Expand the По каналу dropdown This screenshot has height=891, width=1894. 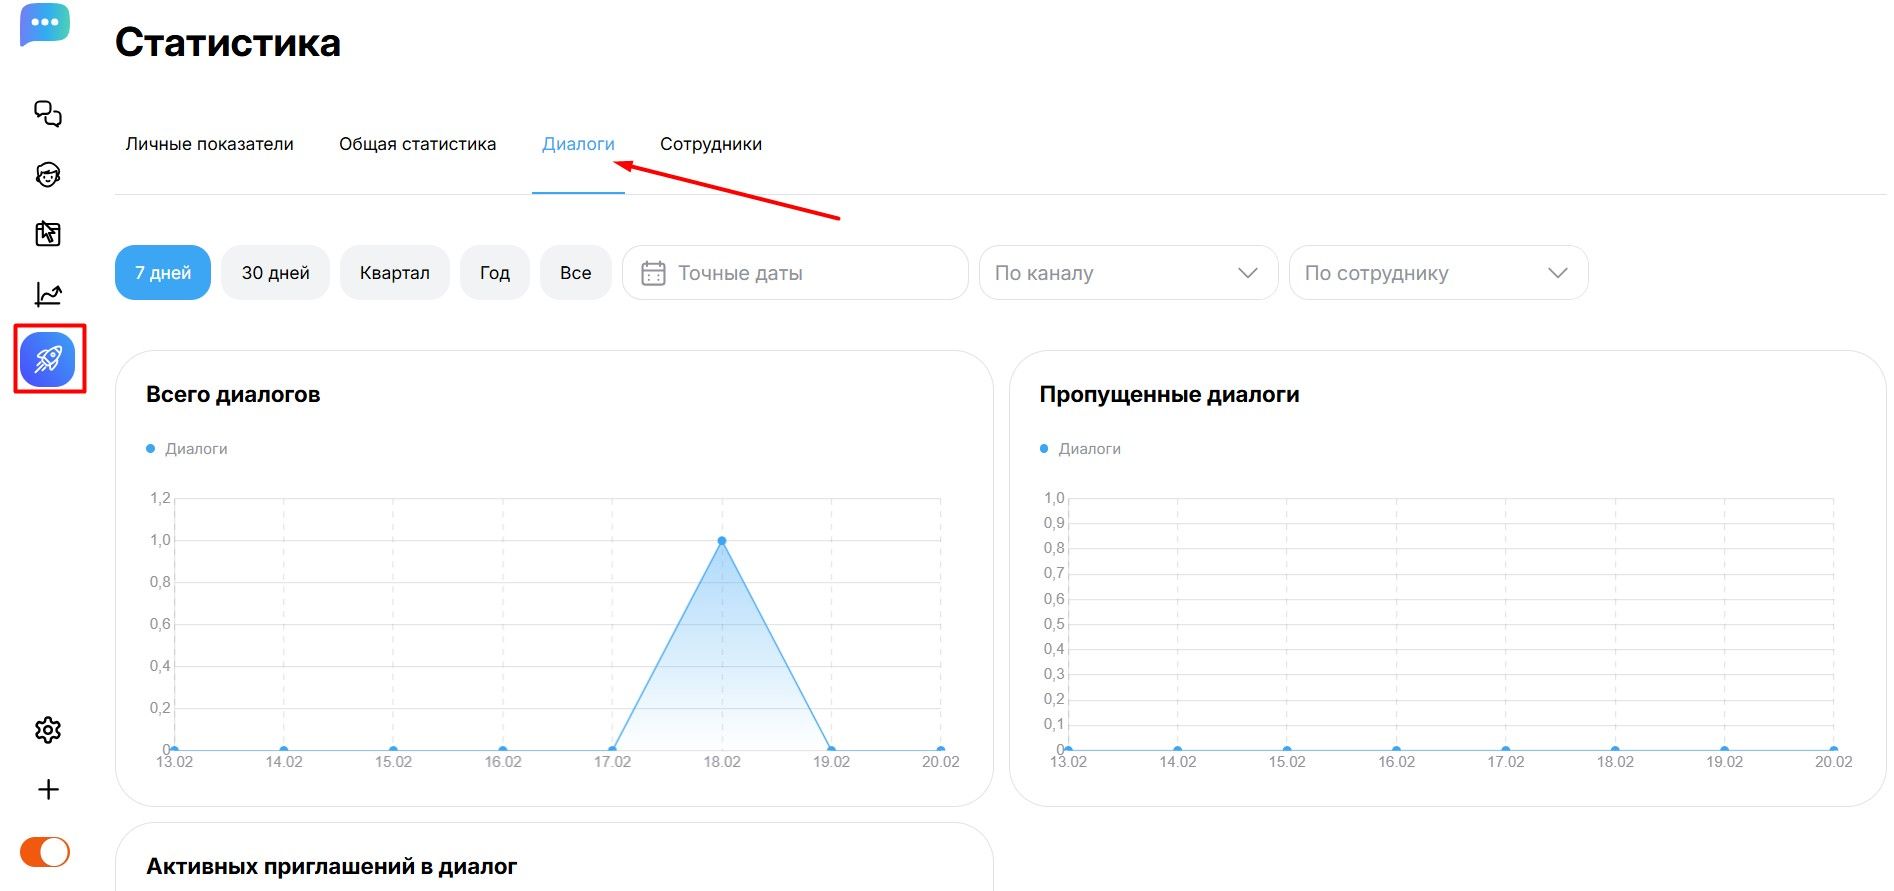(1127, 273)
